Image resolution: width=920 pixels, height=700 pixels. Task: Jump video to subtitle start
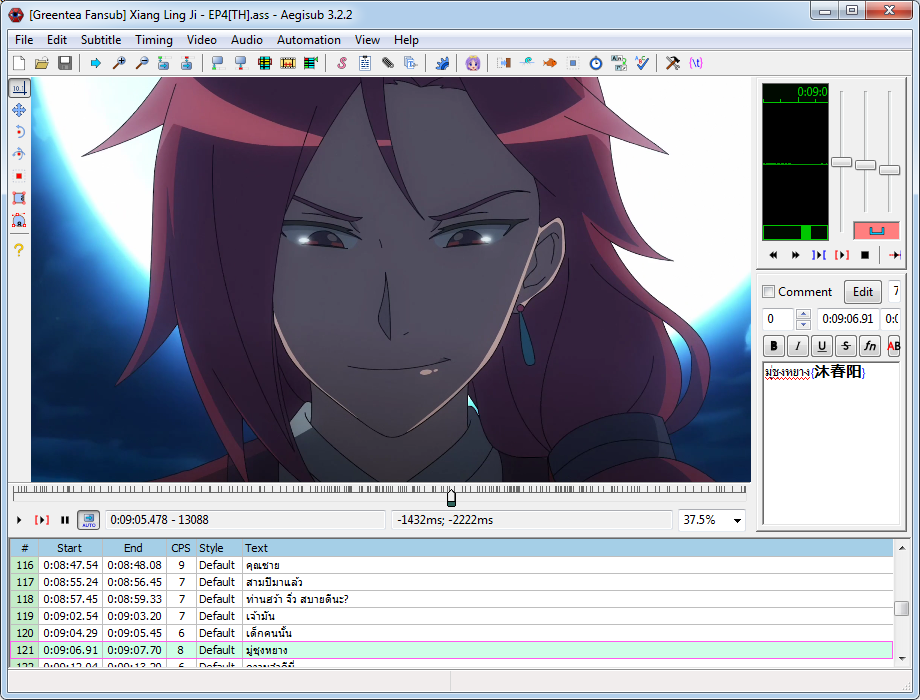[x=164, y=63]
